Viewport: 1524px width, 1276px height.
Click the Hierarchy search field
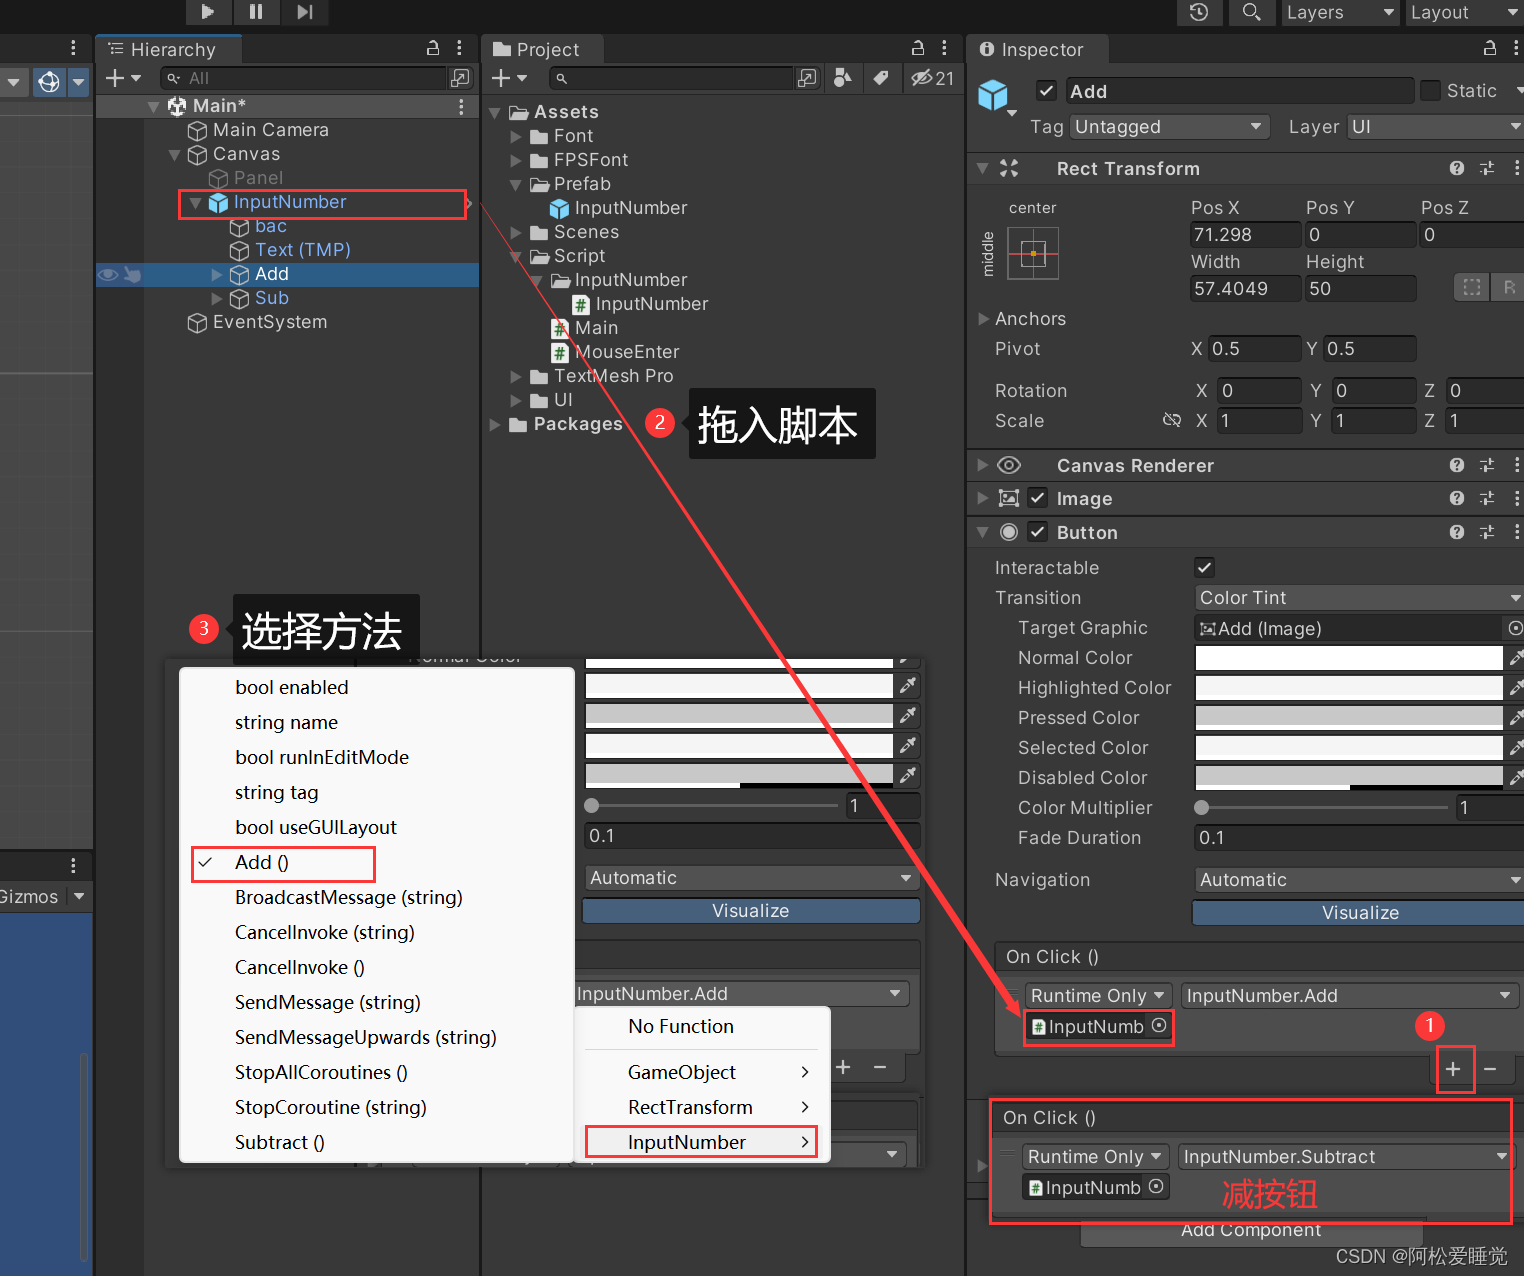[x=305, y=78]
